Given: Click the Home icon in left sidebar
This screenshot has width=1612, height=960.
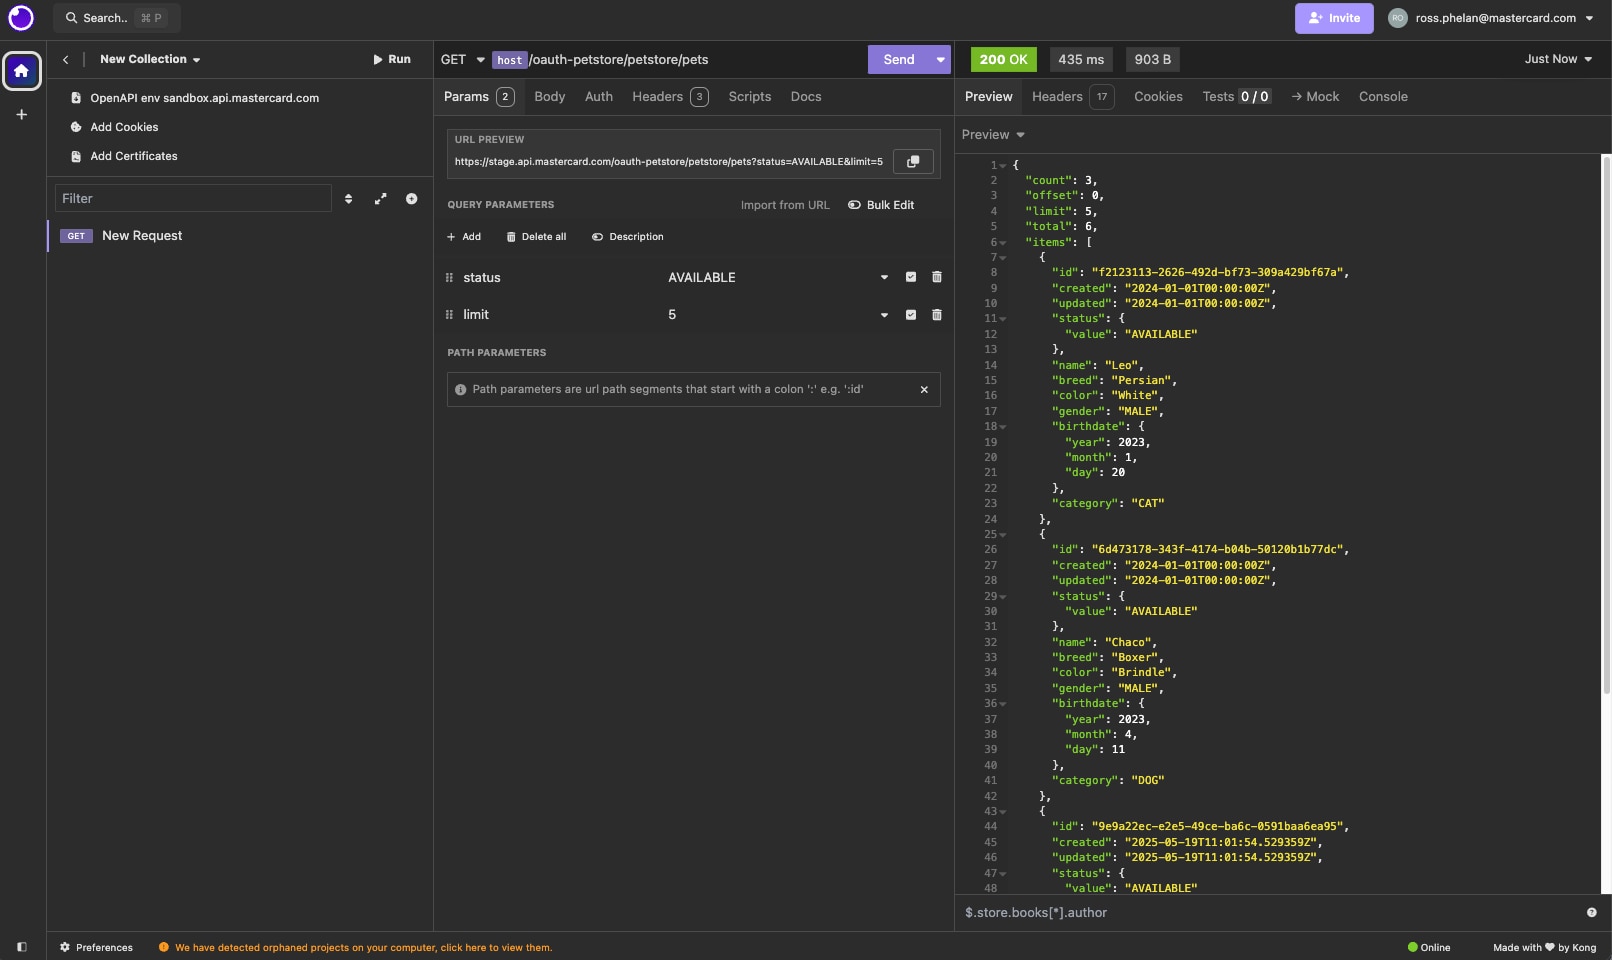Looking at the screenshot, I should tap(22, 71).
